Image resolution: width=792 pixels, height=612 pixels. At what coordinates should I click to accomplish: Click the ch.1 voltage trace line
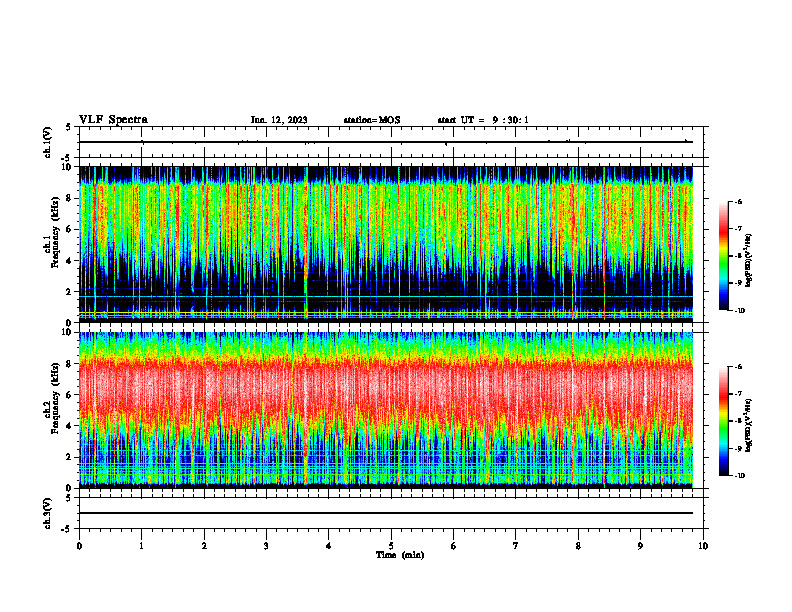386,142
